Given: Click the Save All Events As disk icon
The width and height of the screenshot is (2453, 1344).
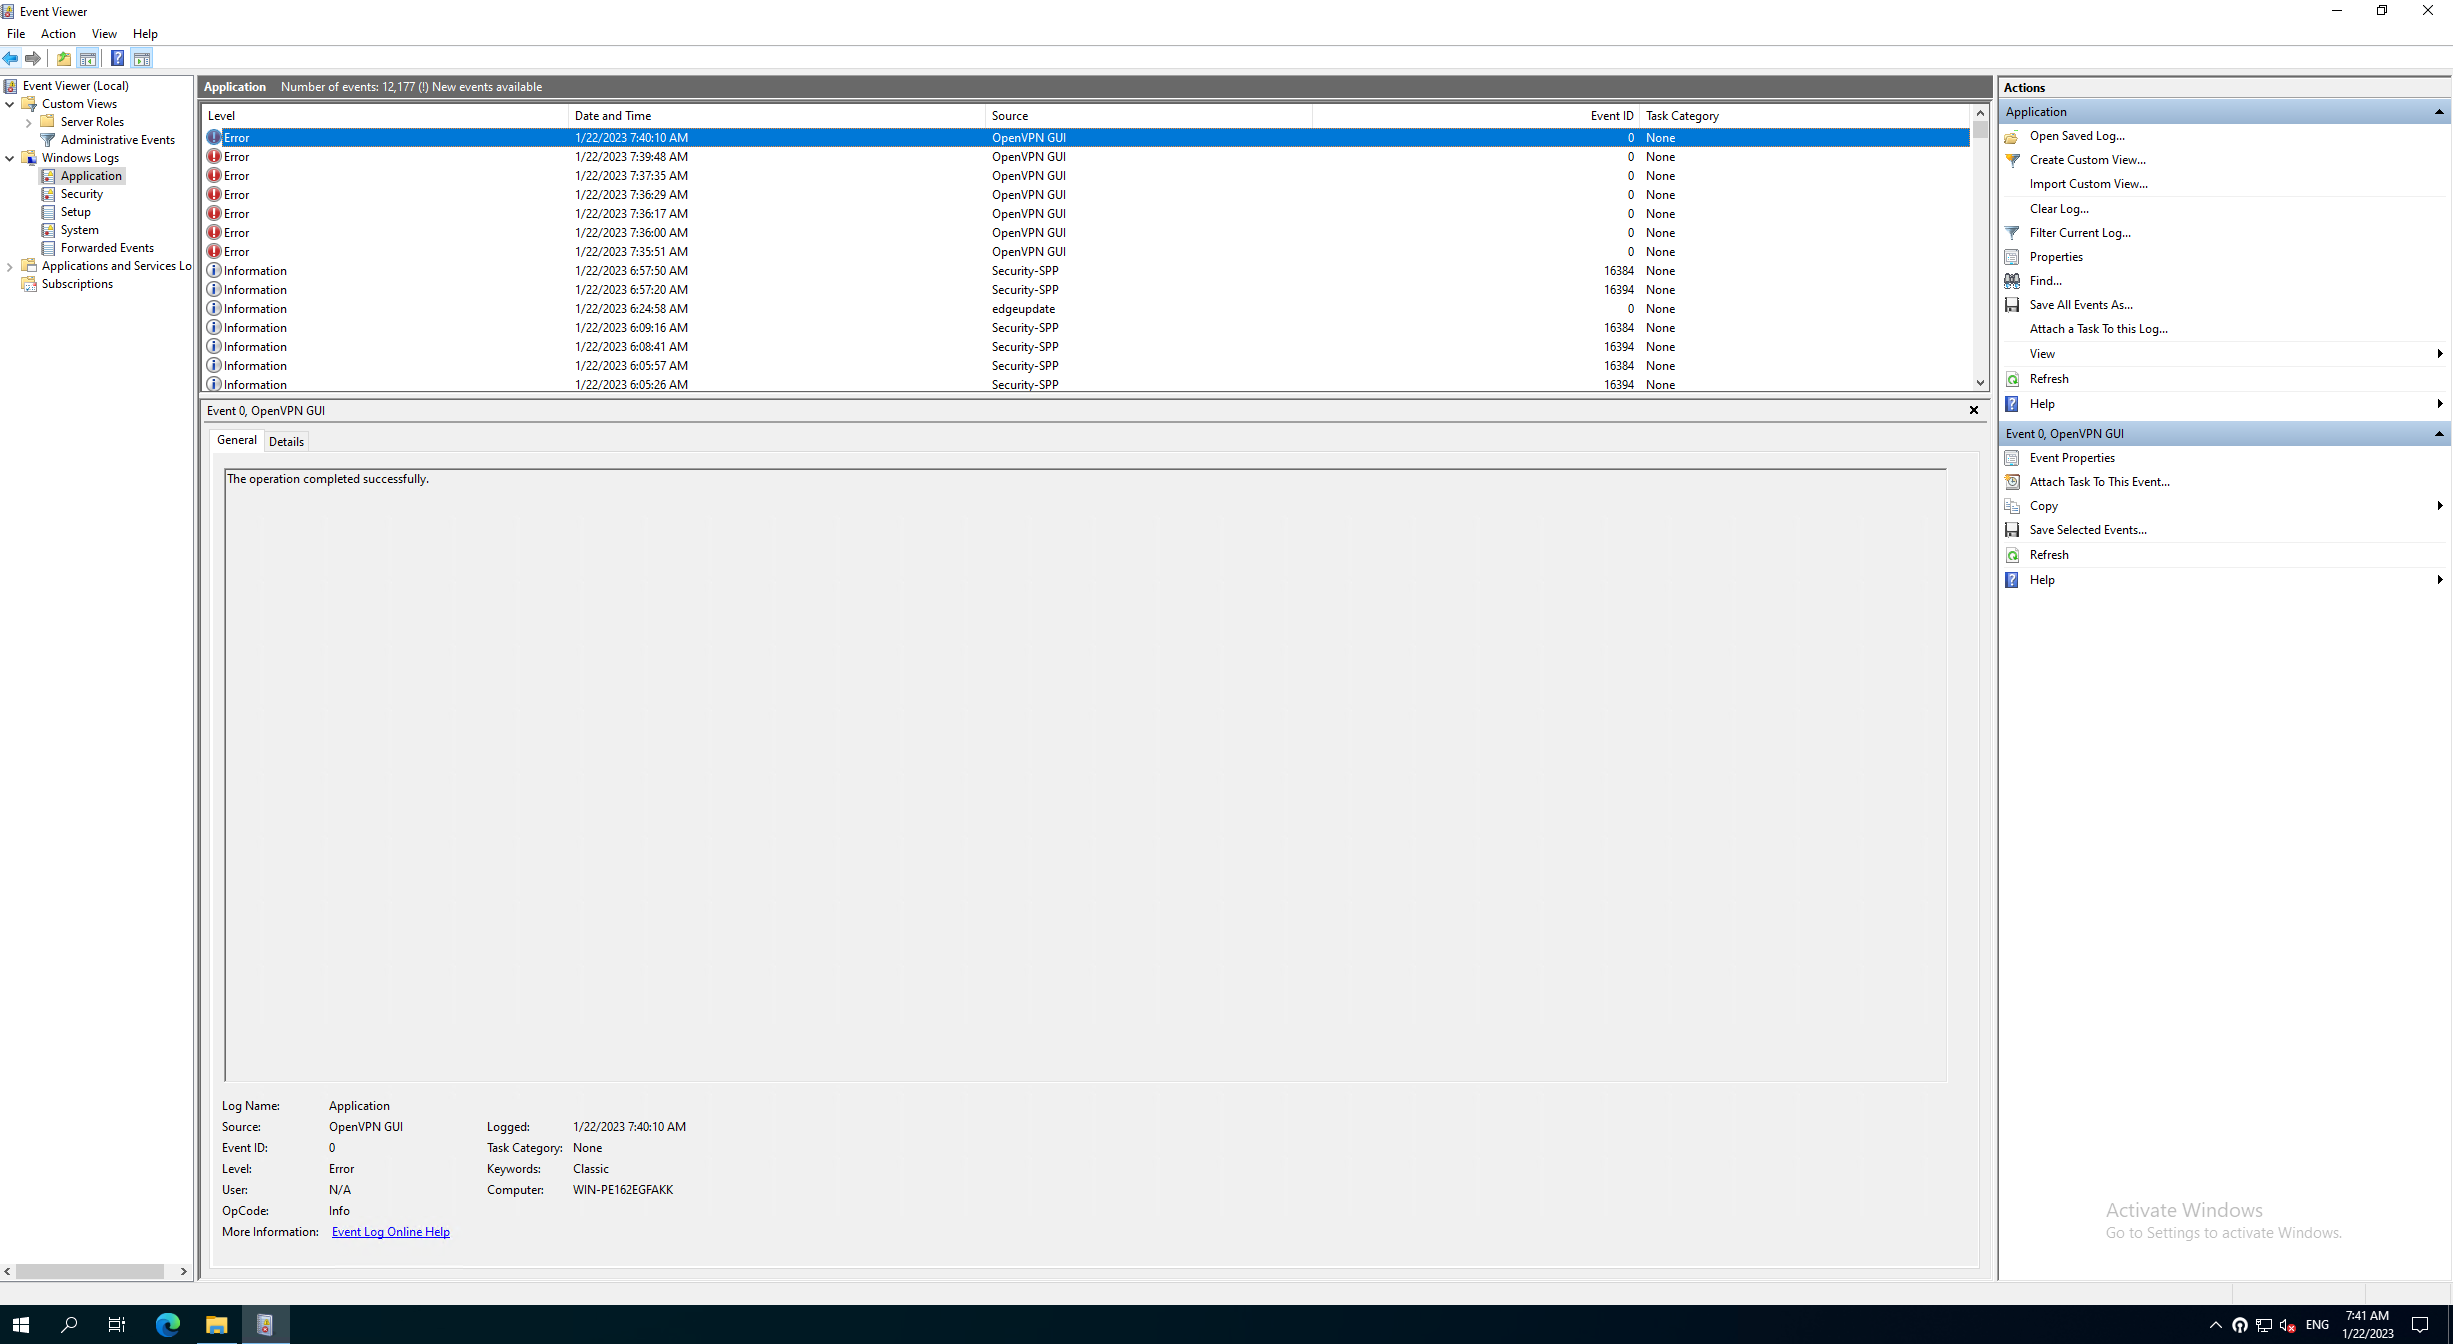Looking at the screenshot, I should pos(2012,304).
